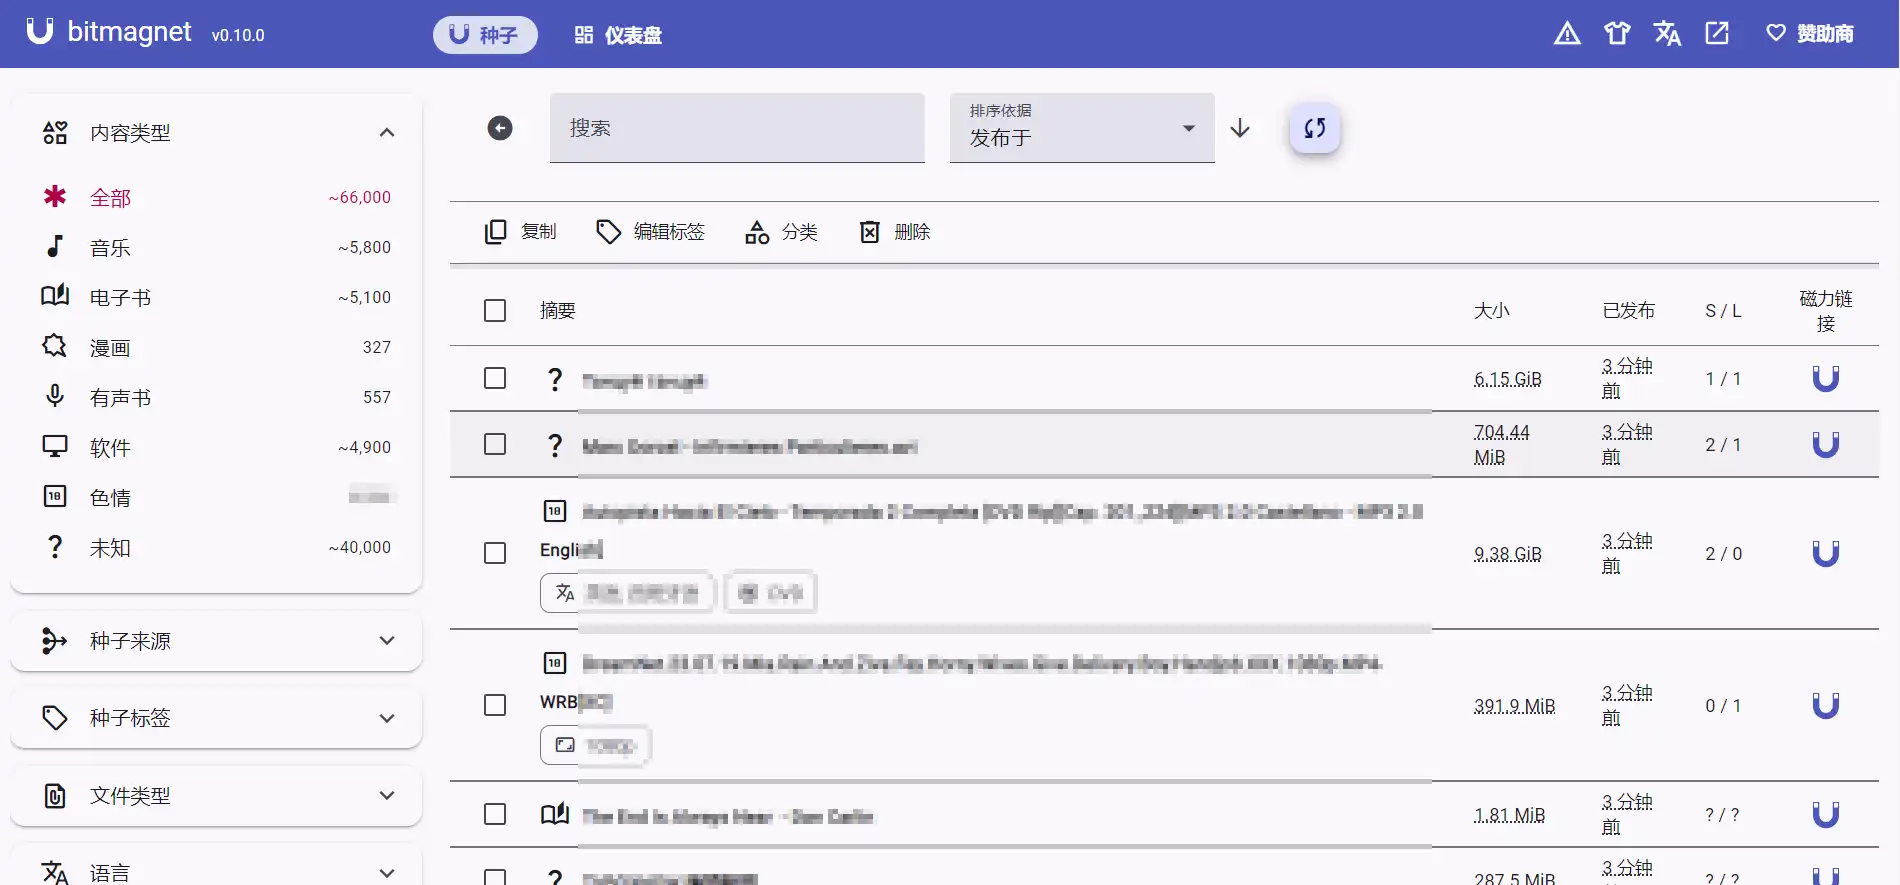Select the checkbox for the 391.9 MiB torrent
Image resolution: width=1900 pixels, height=885 pixels.
[495, 705]
